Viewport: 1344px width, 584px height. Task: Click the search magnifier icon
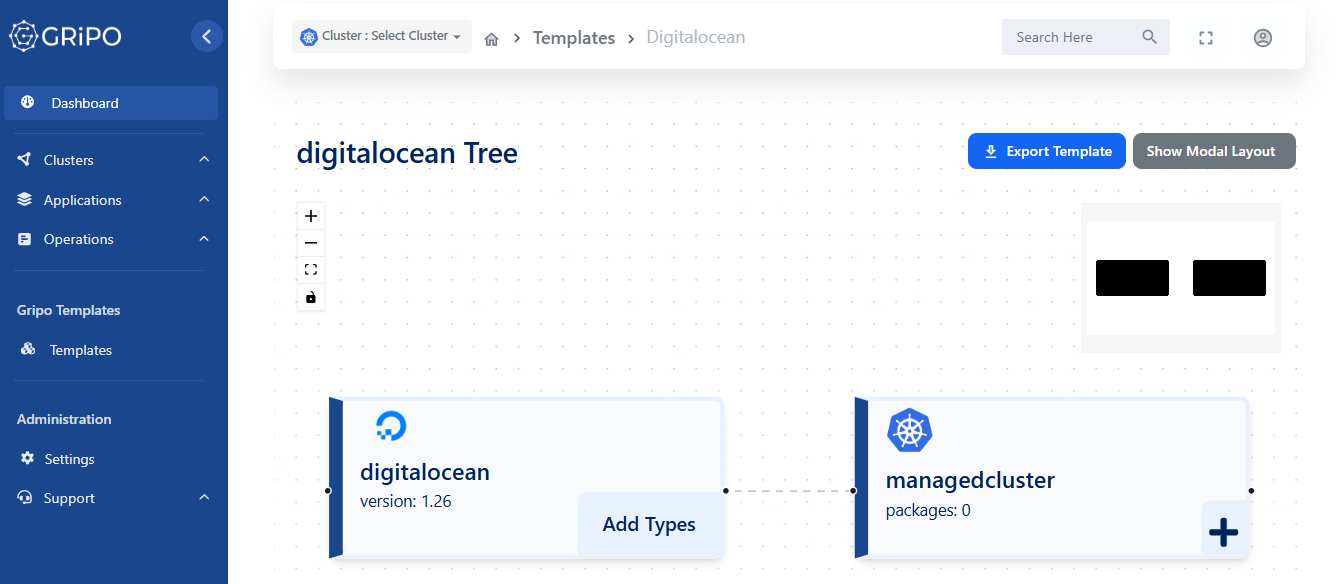1150,37
